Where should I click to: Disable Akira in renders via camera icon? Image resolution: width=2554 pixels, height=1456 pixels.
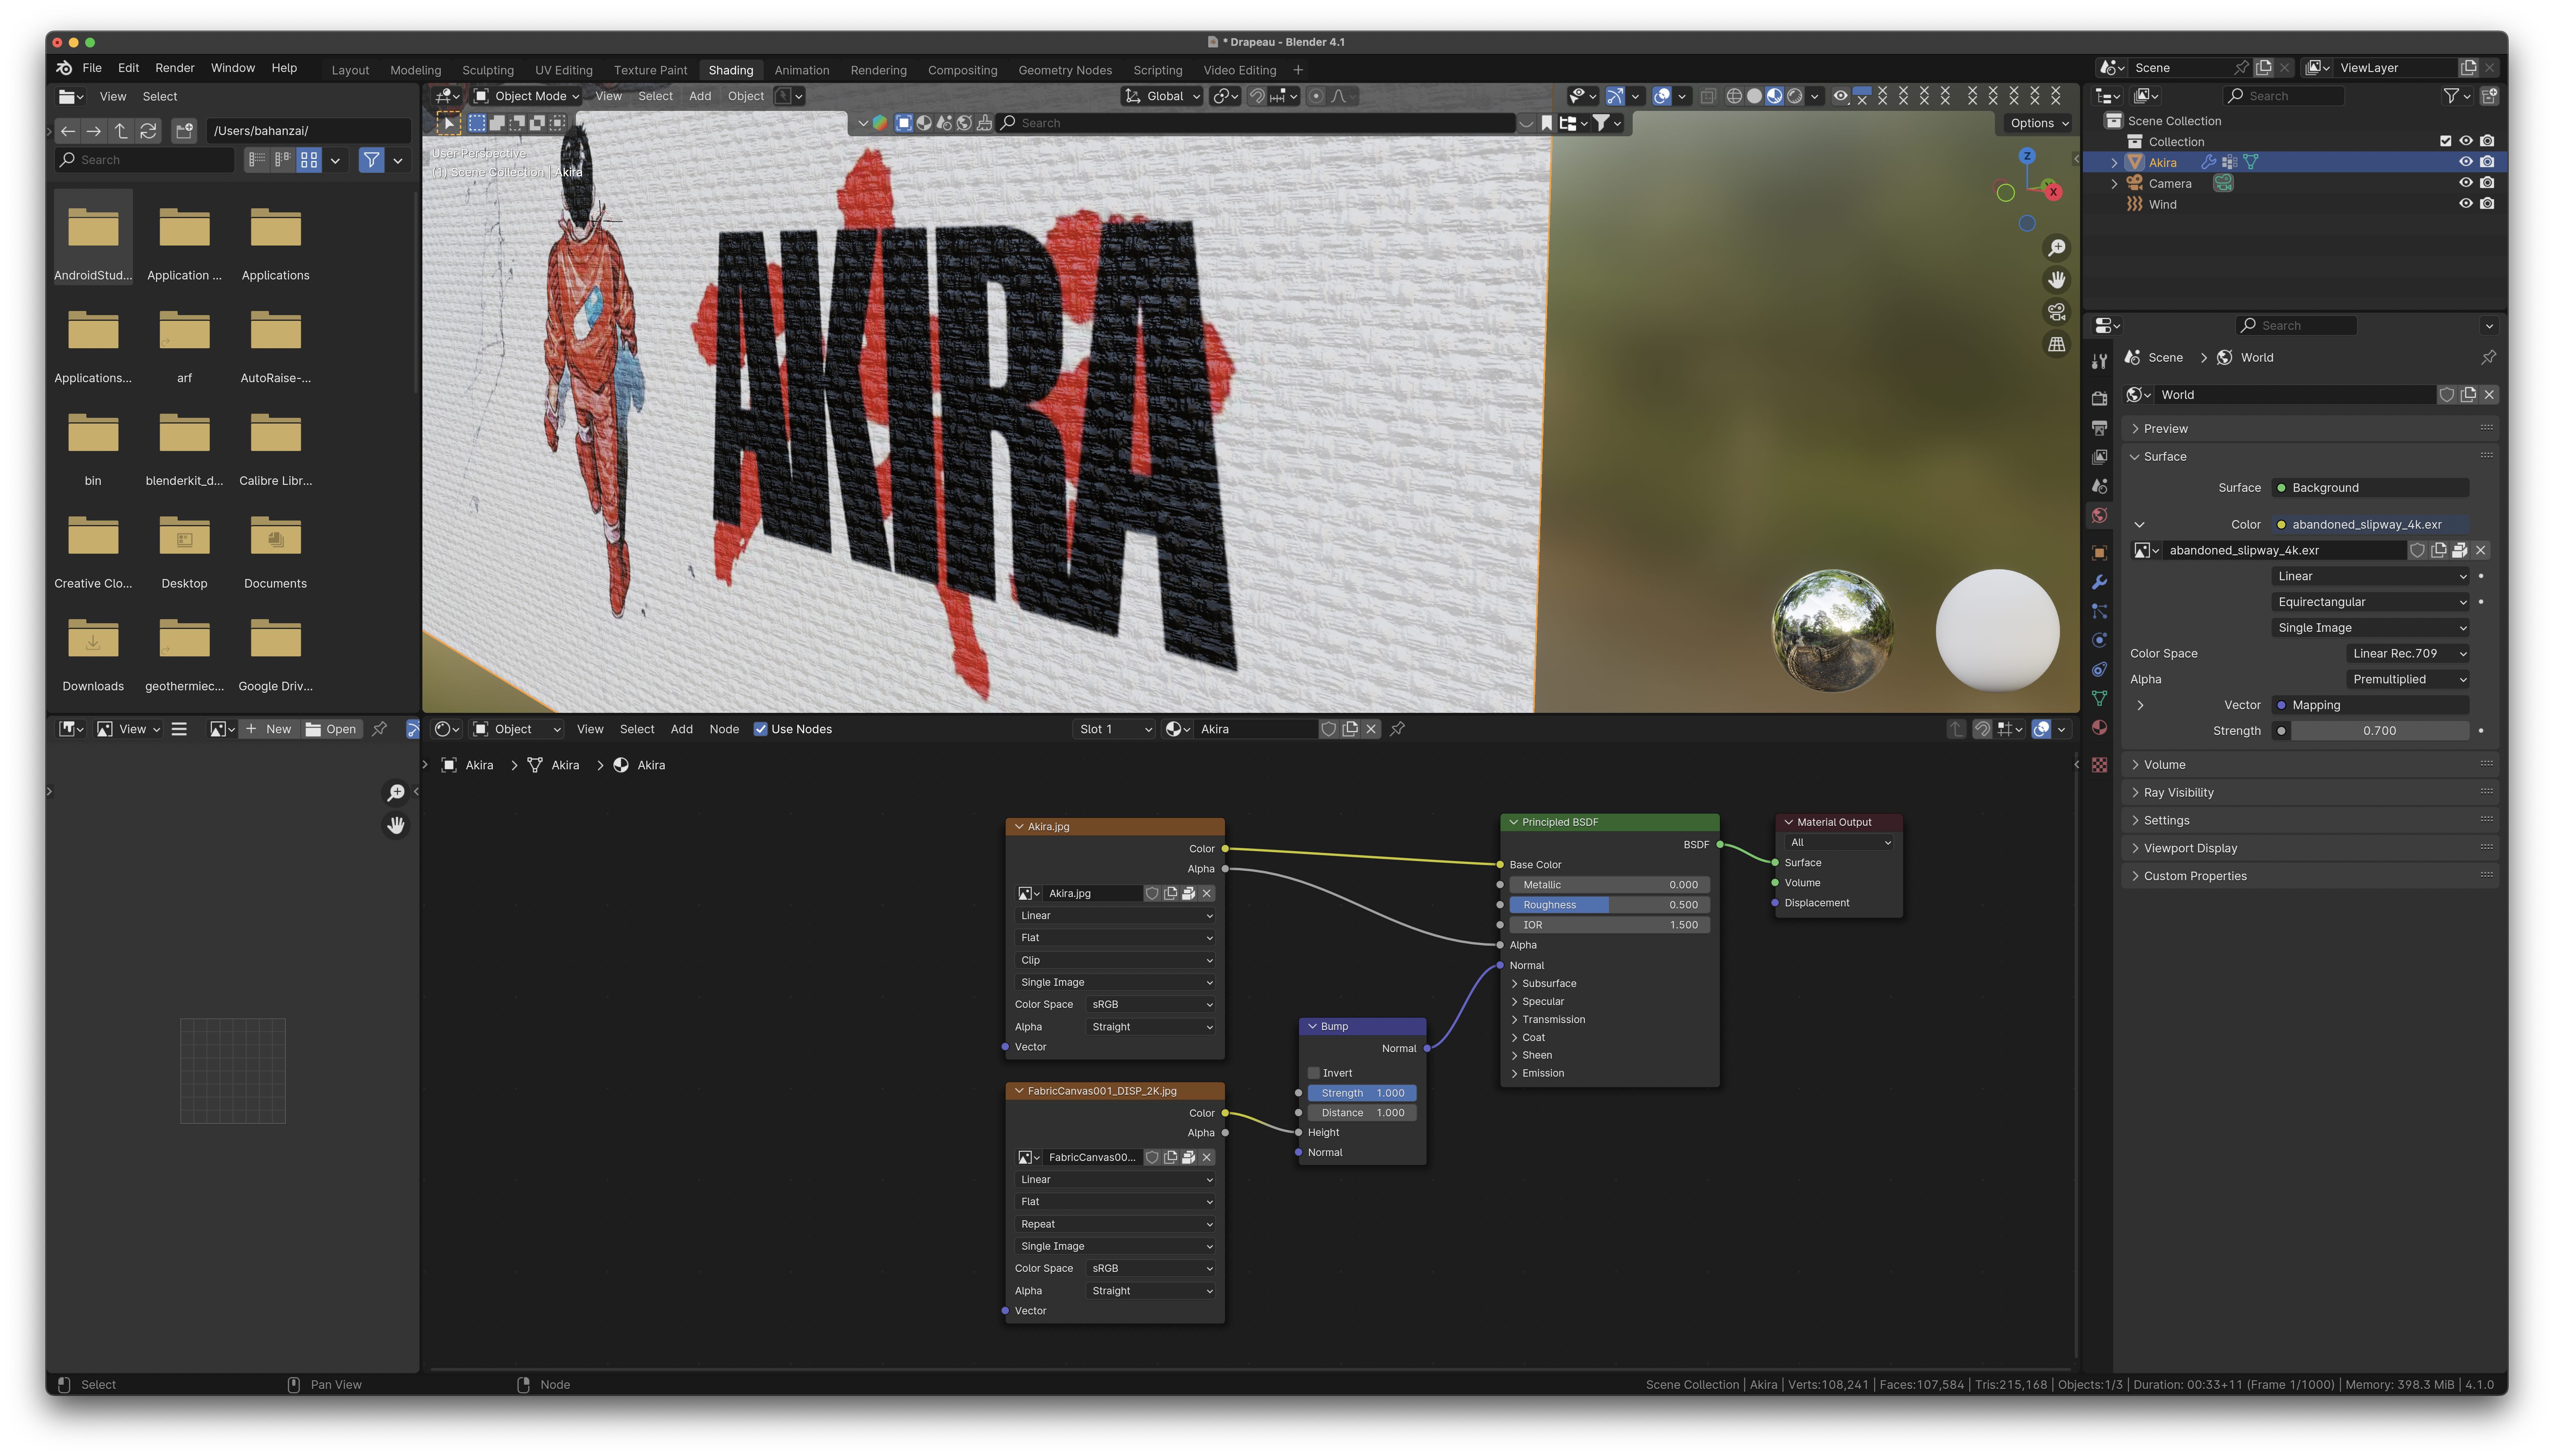pos(2487,162)
